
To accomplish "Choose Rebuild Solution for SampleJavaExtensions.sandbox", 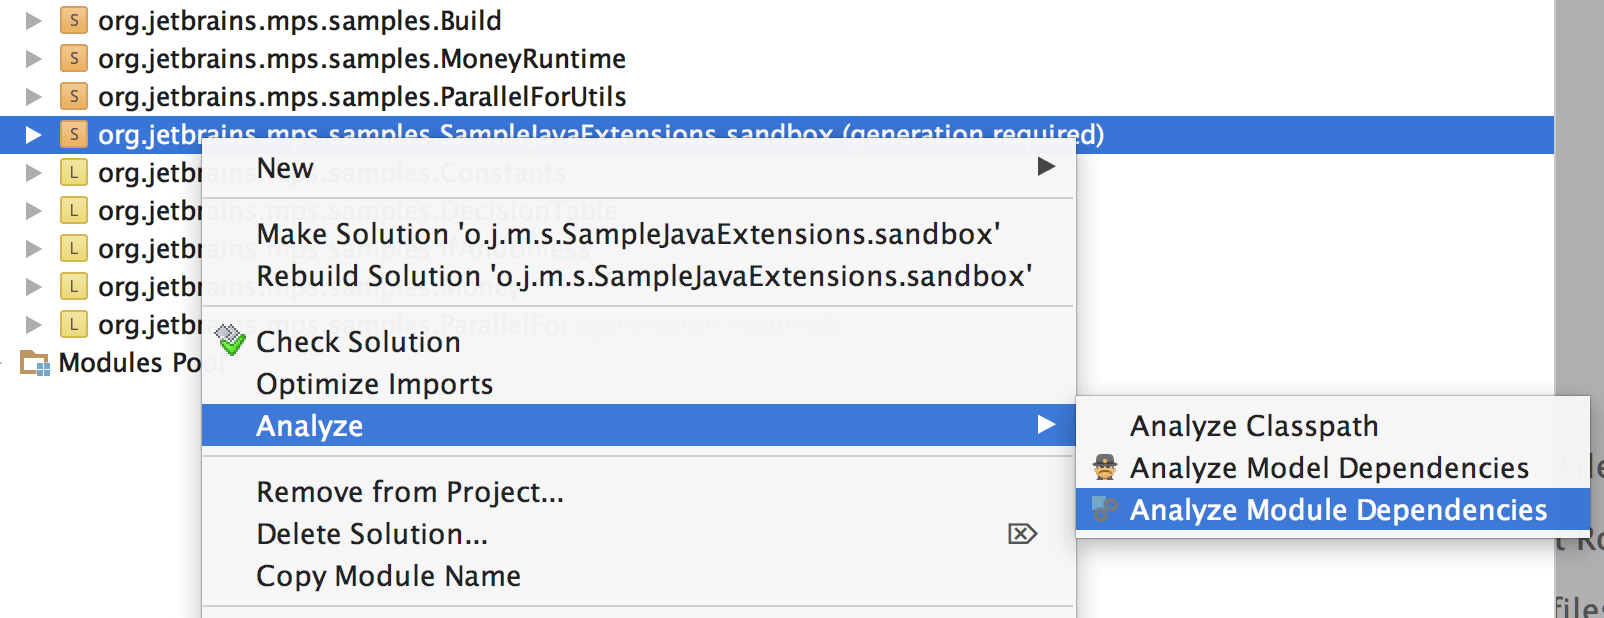I will [644, 276].
